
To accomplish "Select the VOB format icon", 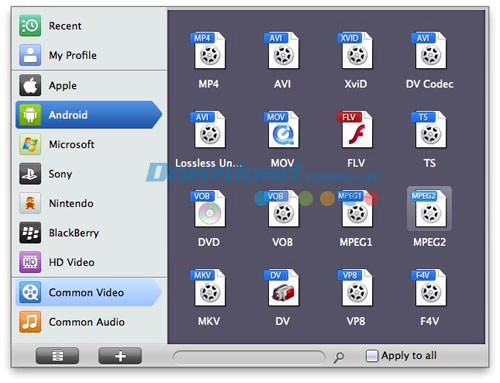I will (x=283, y=209).
